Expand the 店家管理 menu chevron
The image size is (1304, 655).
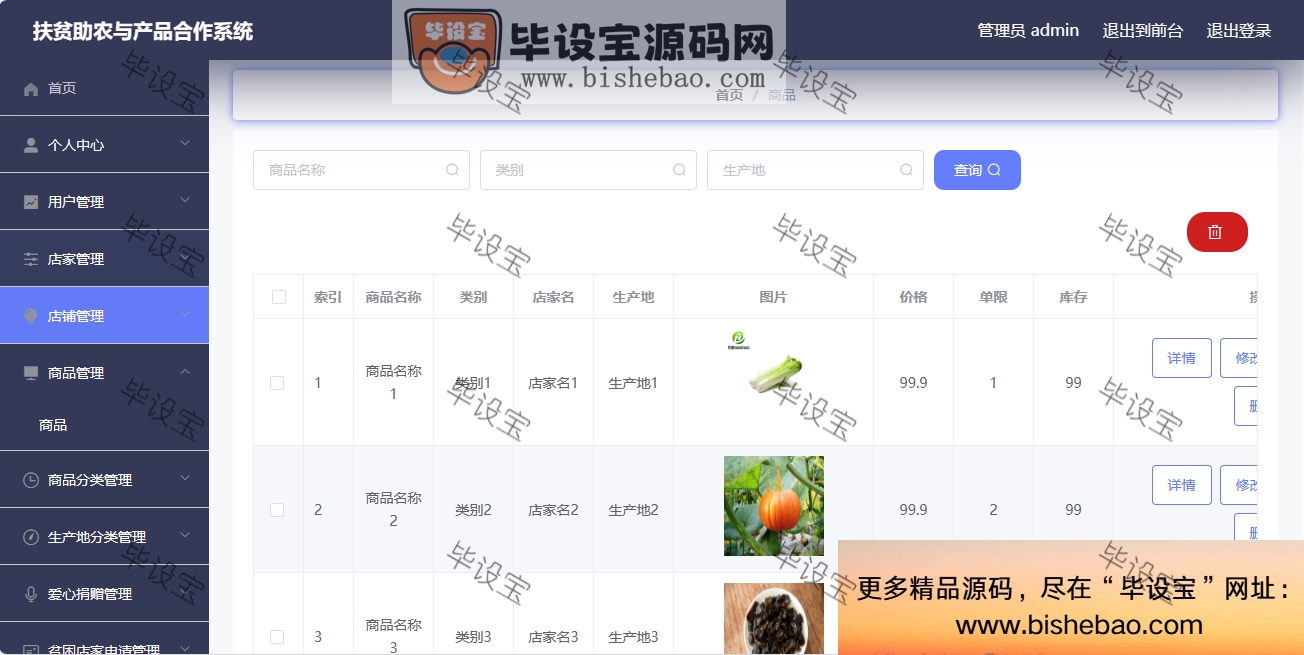[x=185, y=258]
